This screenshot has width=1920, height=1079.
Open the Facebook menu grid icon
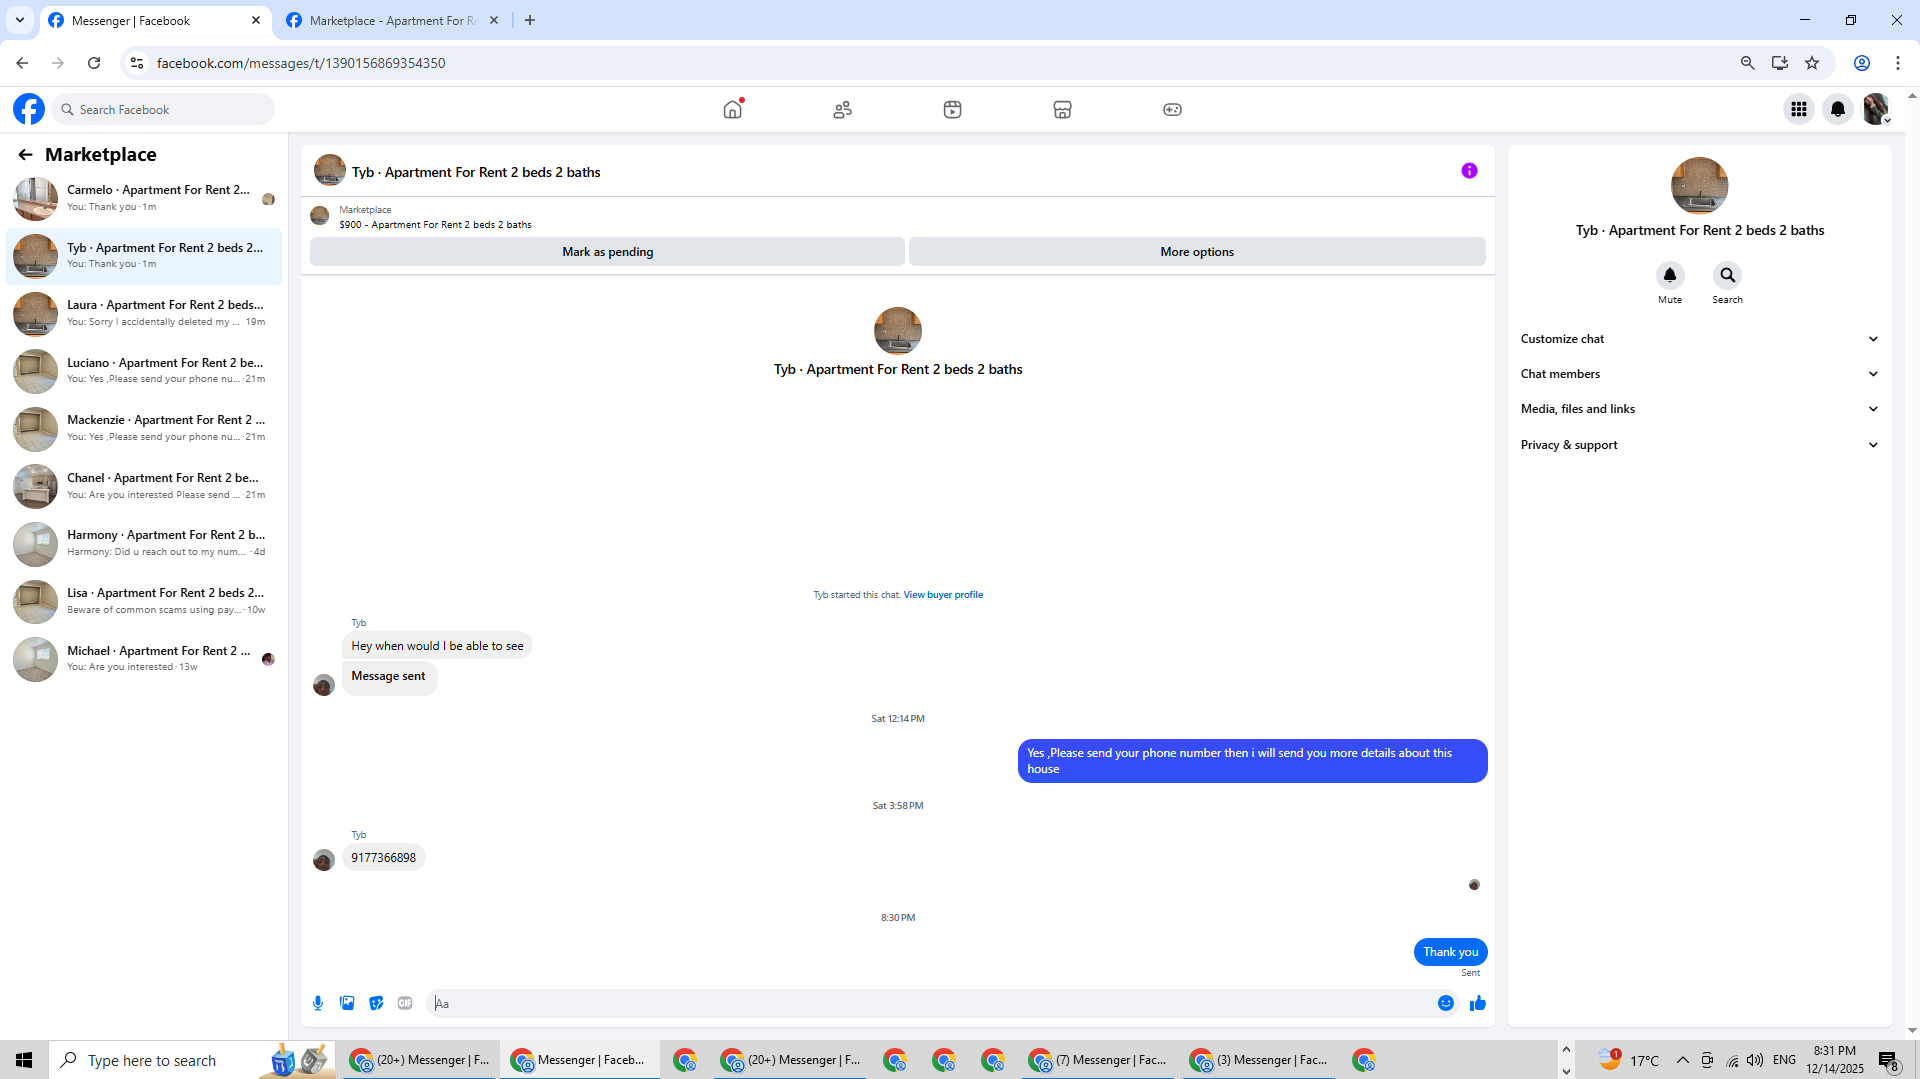(x=1799, y=109)
